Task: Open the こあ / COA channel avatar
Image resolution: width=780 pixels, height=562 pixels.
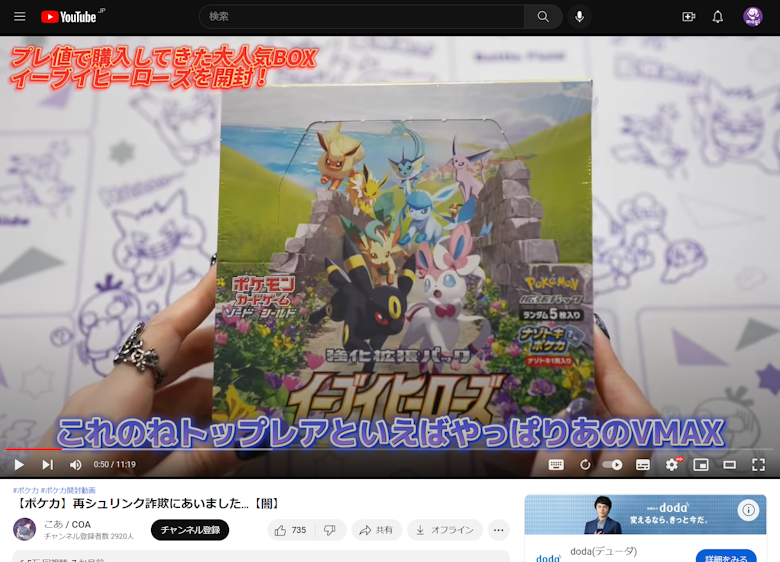Action: [x=24, y=529]
